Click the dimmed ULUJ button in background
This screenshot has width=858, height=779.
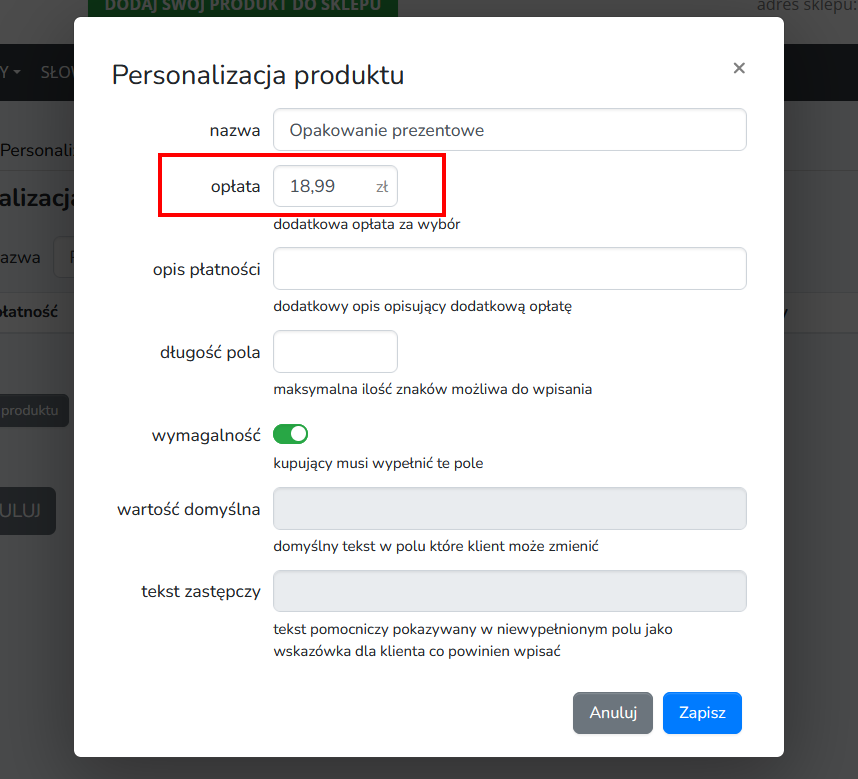point(27,511)
